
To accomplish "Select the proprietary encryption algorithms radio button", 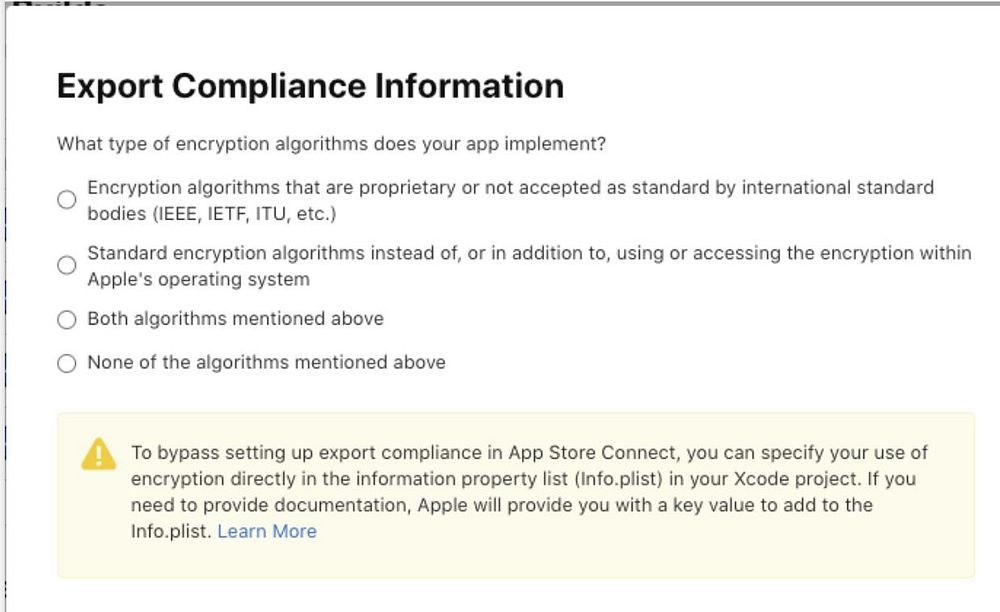I will (x=67, y=200).
